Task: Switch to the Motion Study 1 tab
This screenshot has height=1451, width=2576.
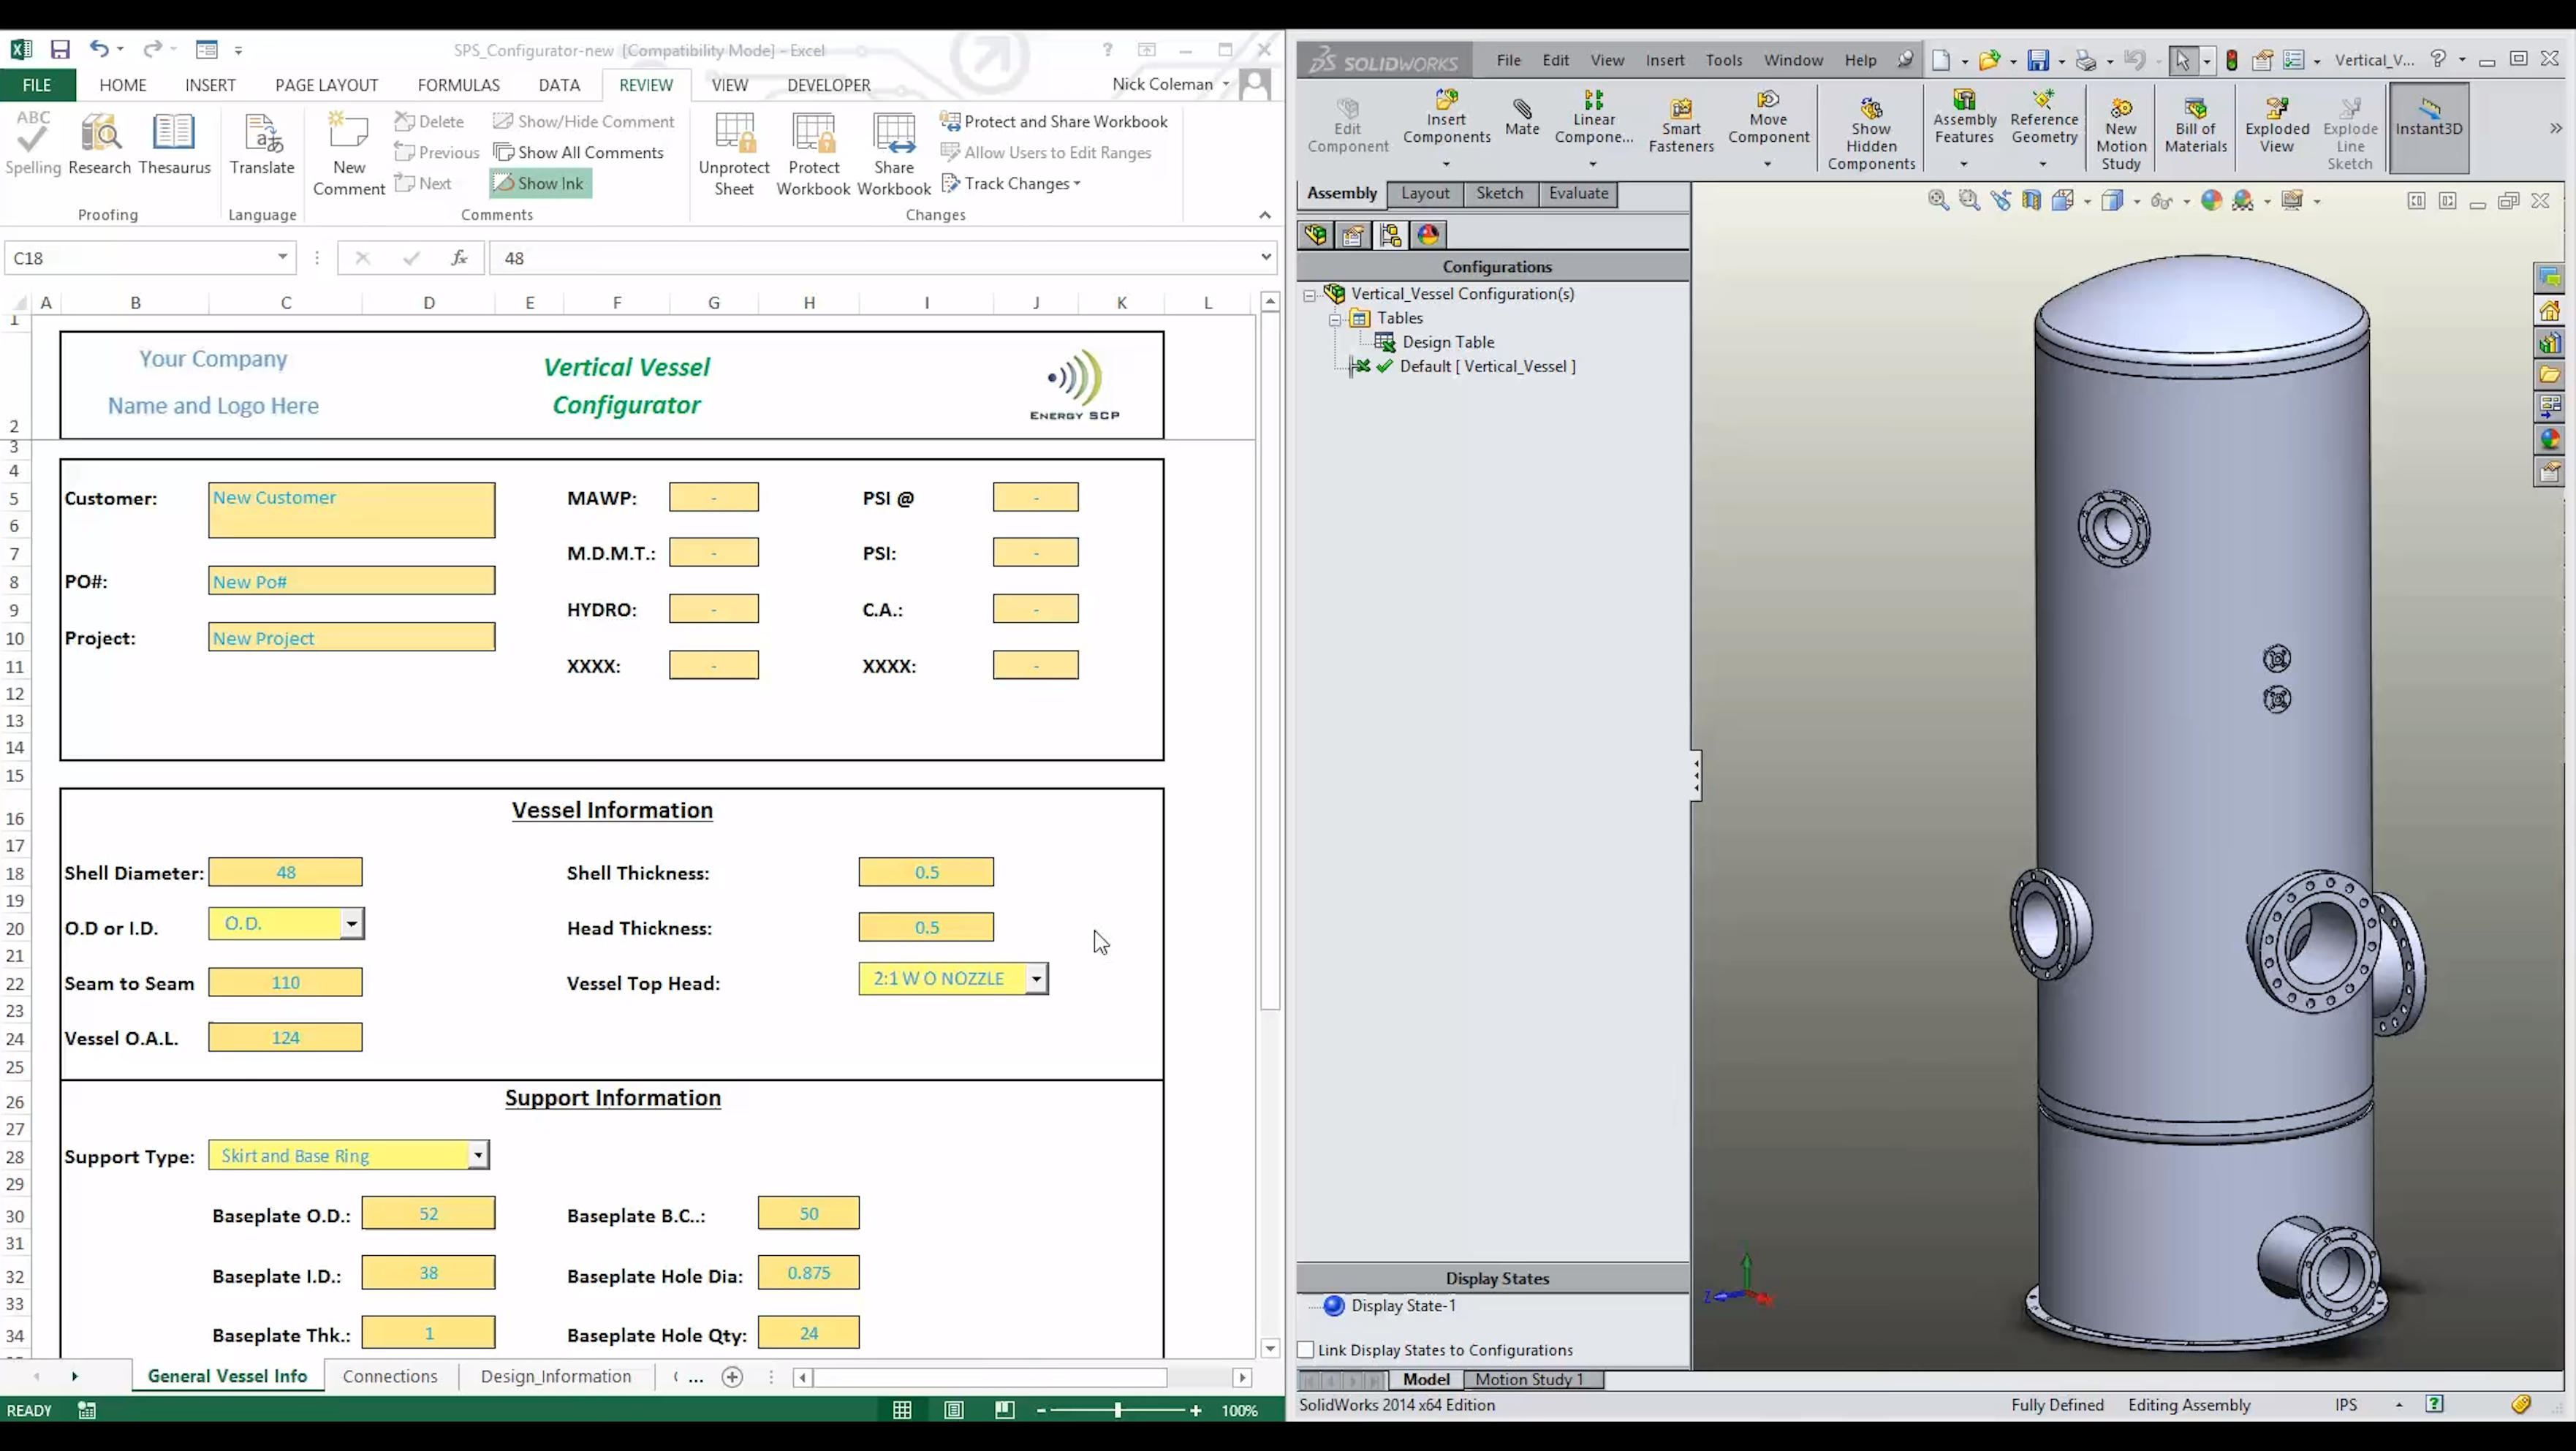Action: (1532, 1379)
